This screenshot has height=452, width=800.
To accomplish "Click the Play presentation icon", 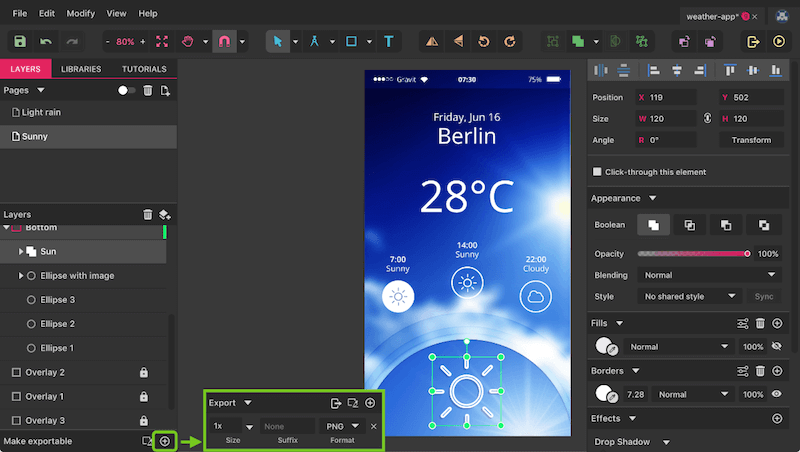I will coord(779,42).
